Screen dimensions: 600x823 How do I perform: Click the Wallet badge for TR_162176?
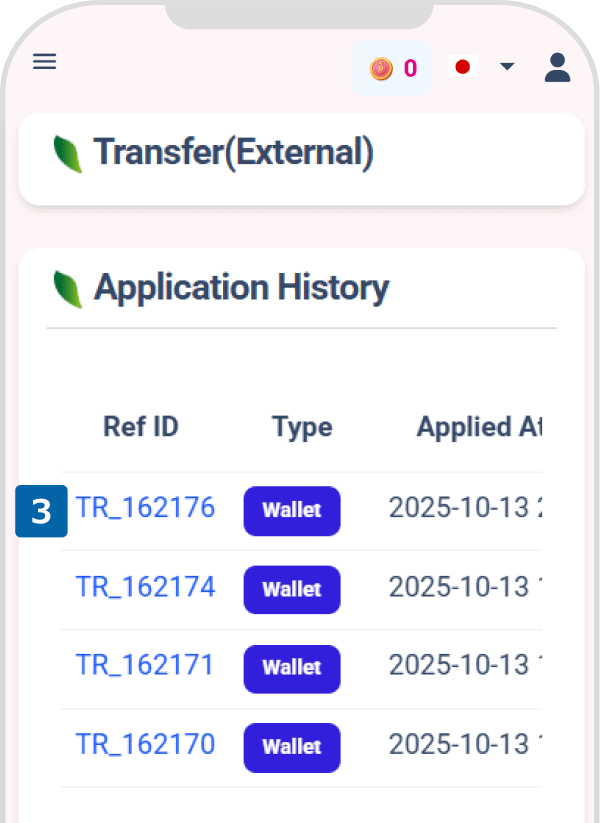[292, 510]
